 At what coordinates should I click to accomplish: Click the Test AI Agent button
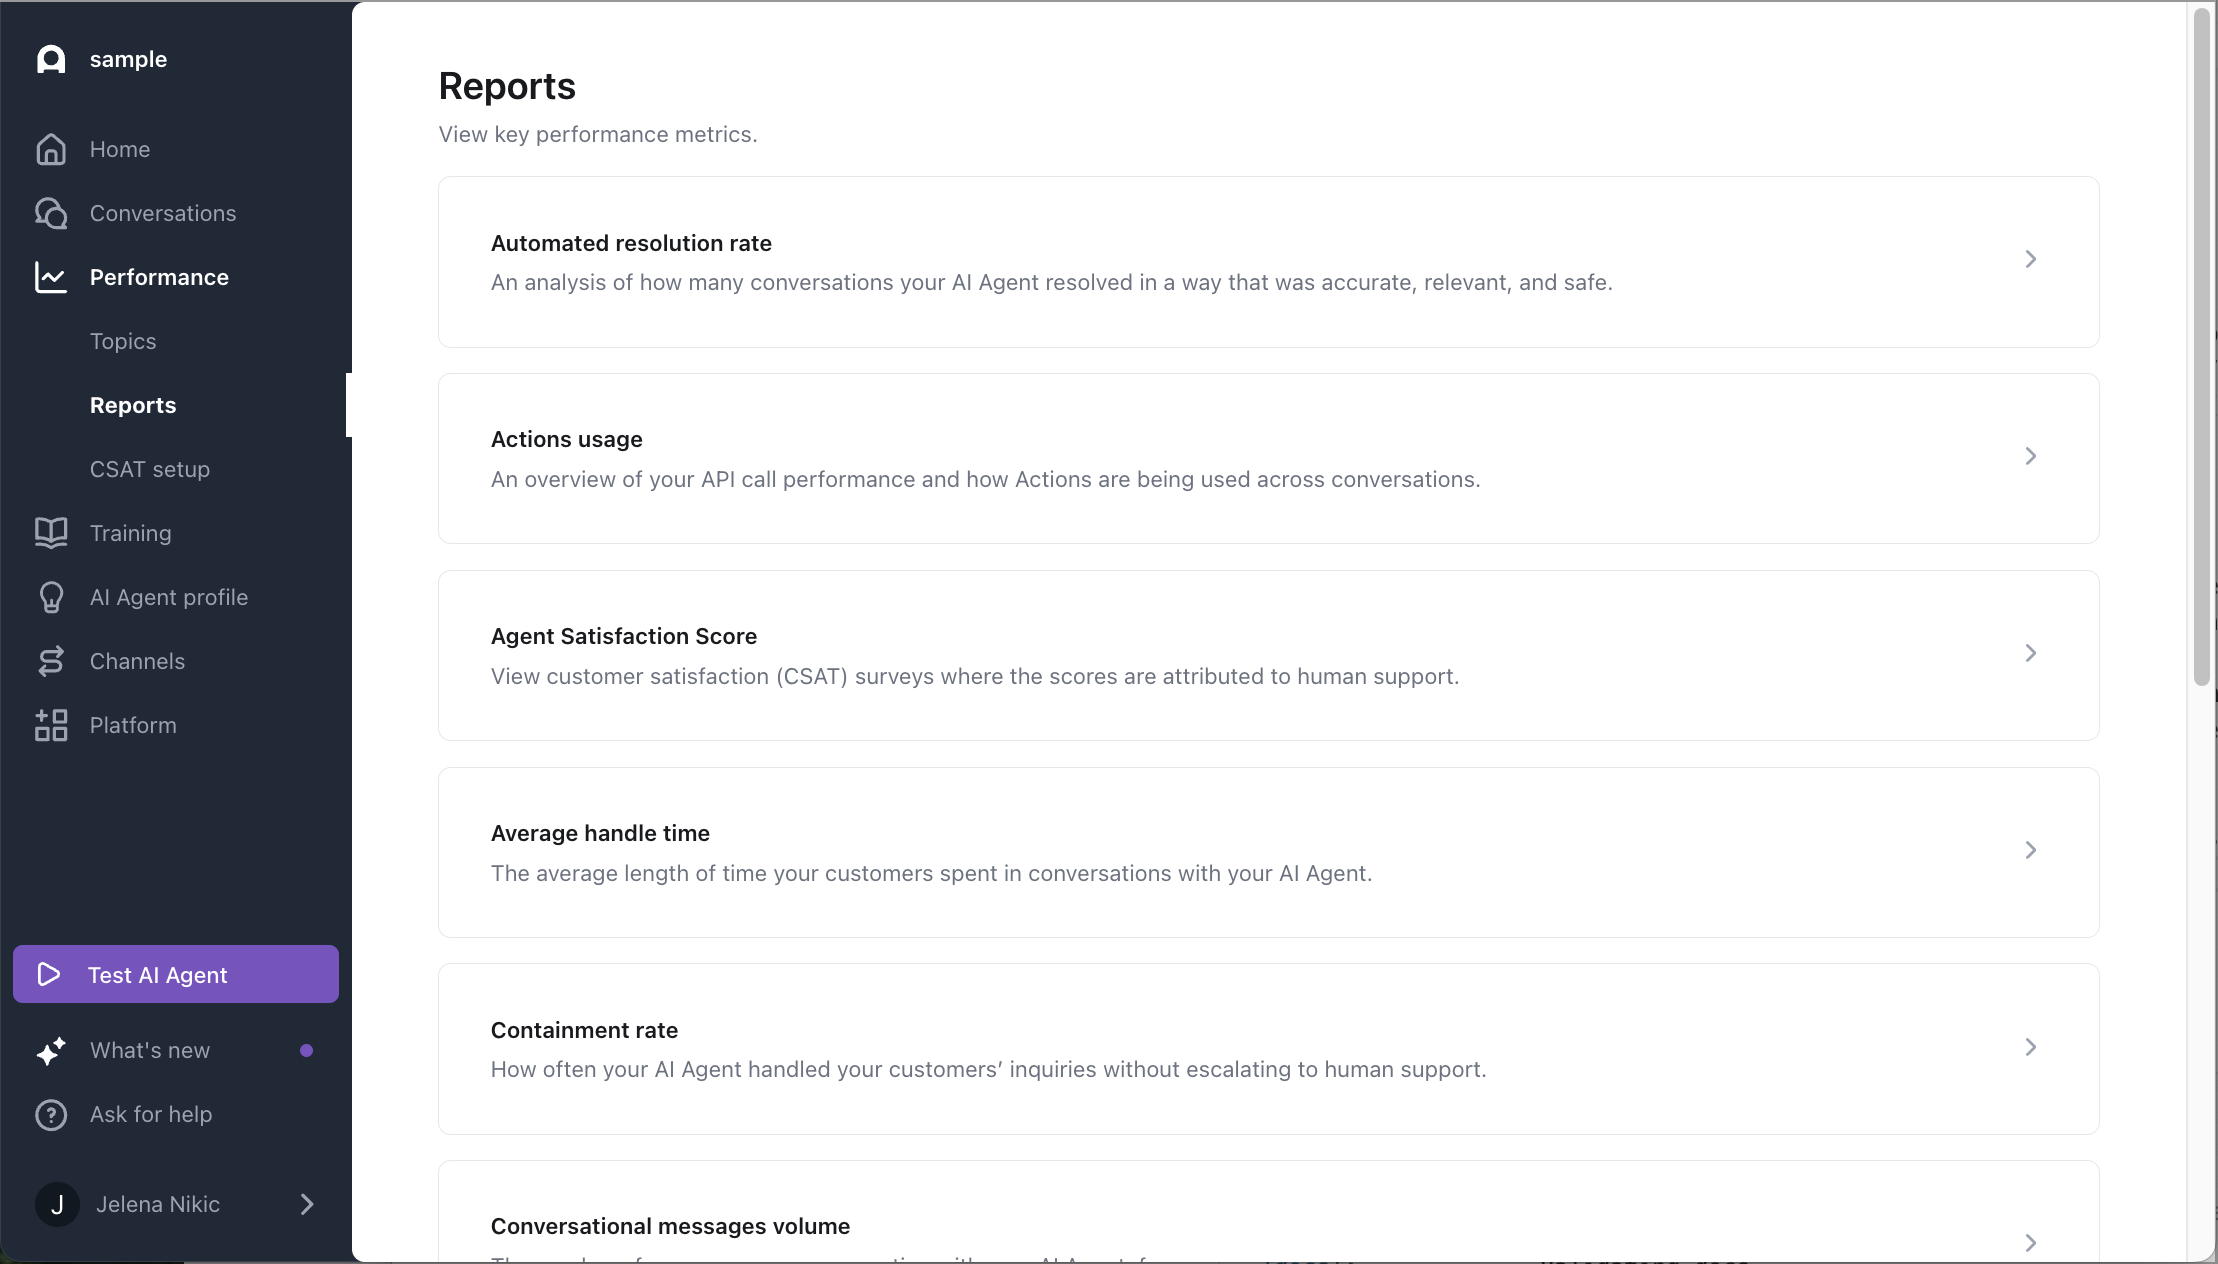pos(175,974)
